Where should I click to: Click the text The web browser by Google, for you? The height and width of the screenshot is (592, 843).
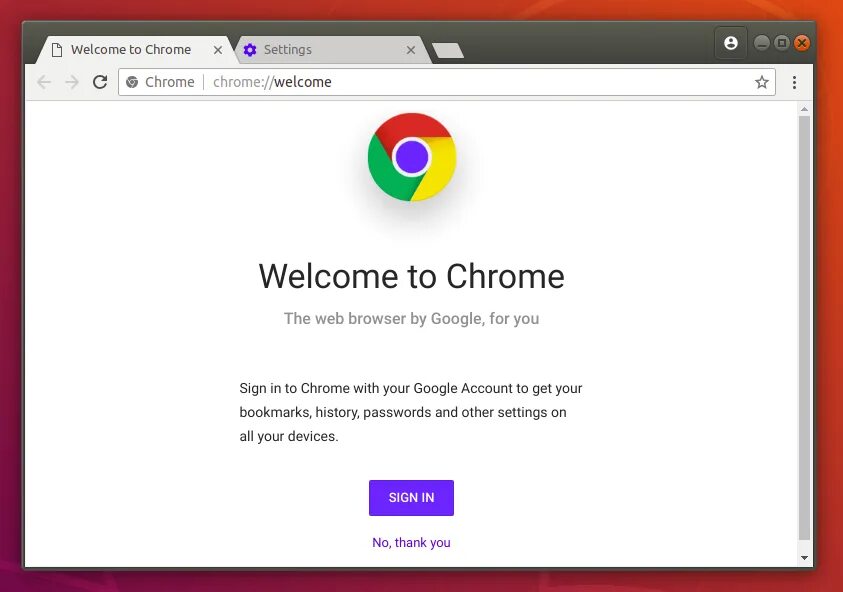click(411, 319)
